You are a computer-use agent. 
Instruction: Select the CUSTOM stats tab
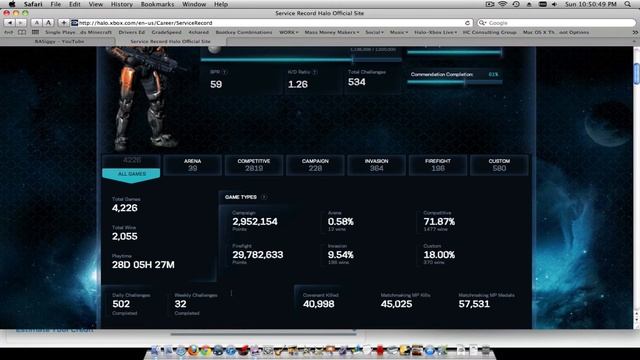click(x=499, y=165)
